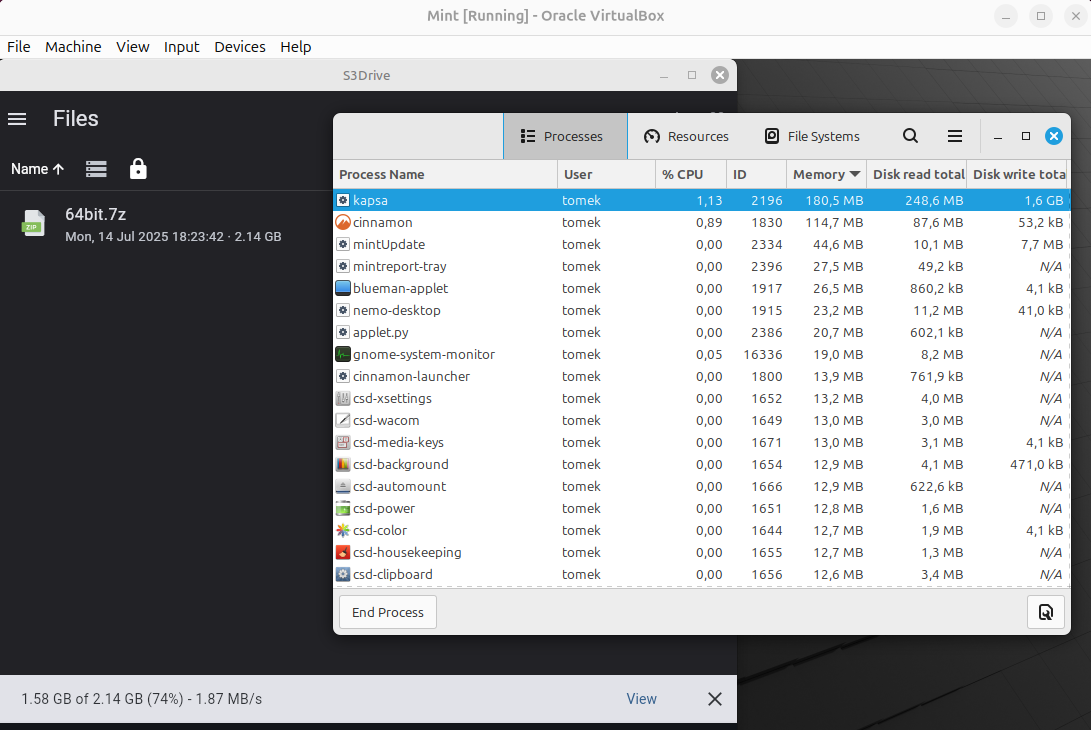Sort by the ID column header
The width and height of the screenshot is (1091, 730).
coord(756,175)
